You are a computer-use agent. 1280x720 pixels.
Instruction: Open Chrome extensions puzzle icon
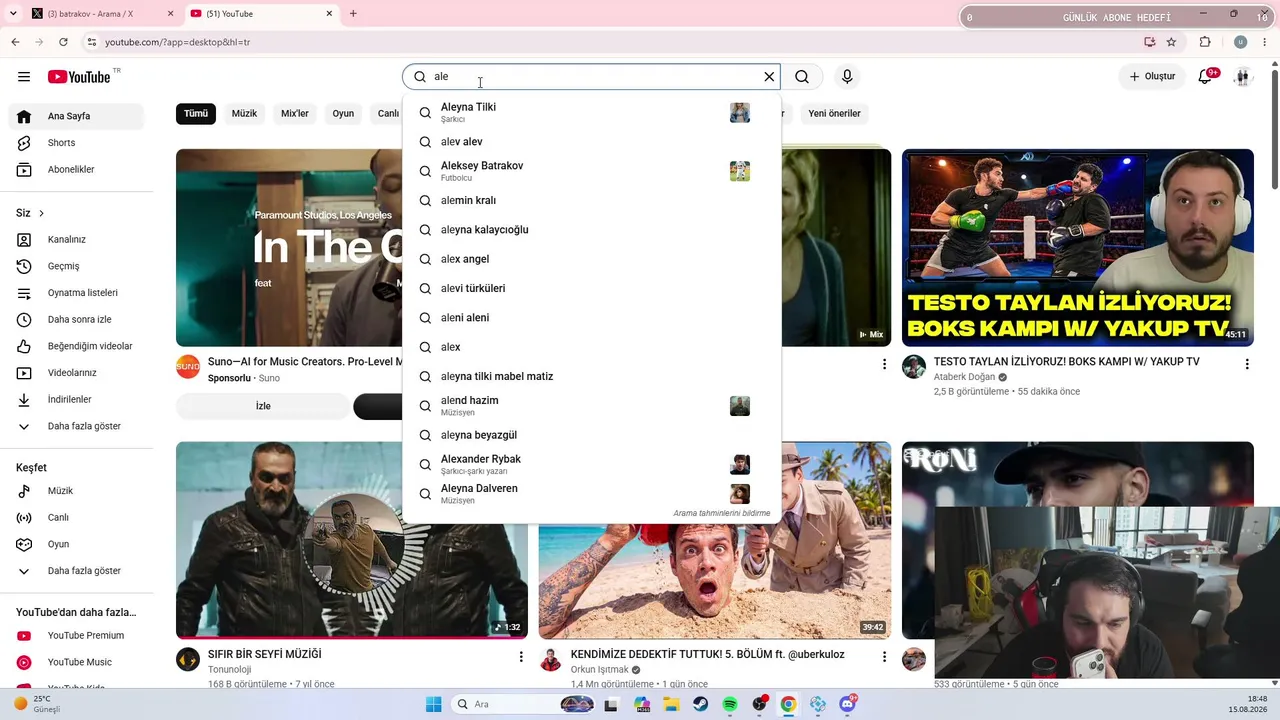coord(1205,42)
